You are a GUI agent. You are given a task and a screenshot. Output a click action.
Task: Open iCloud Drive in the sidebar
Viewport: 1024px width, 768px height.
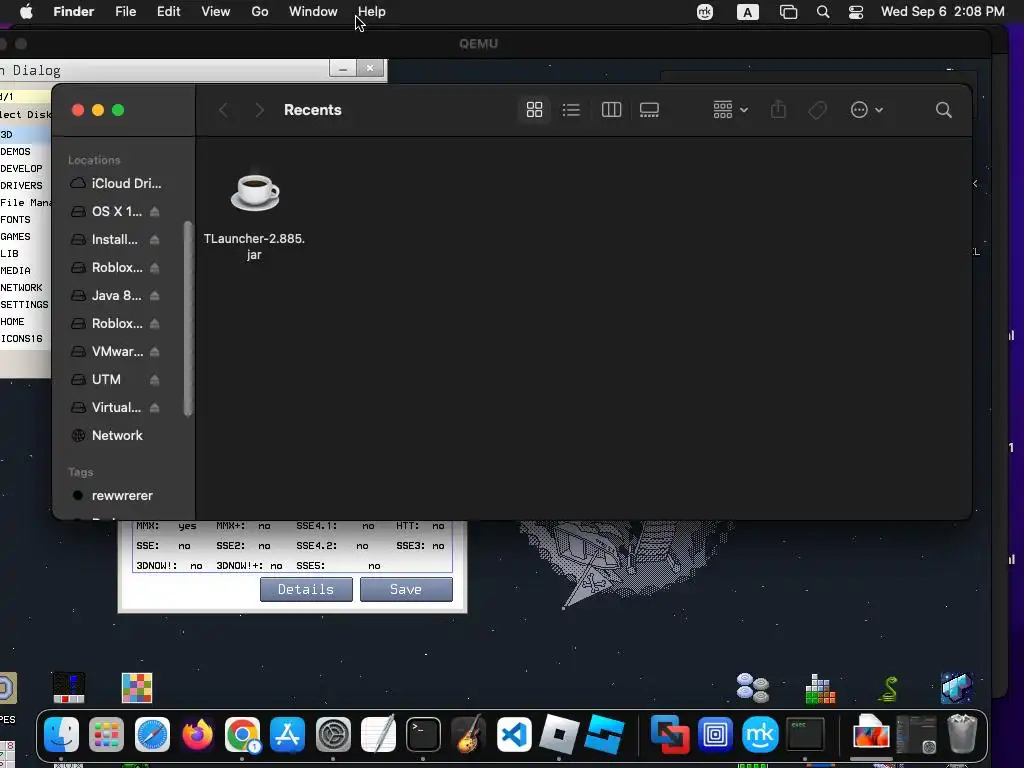click(116, 184)
